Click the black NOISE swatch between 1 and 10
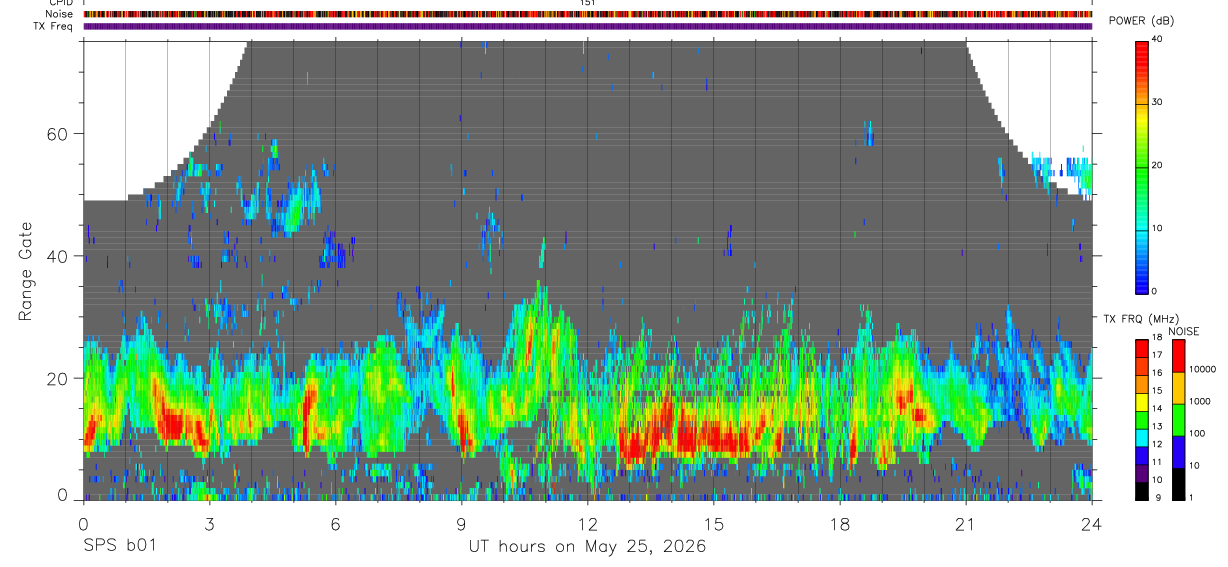The image size is (1228, 567). [x=1177, y=483]
